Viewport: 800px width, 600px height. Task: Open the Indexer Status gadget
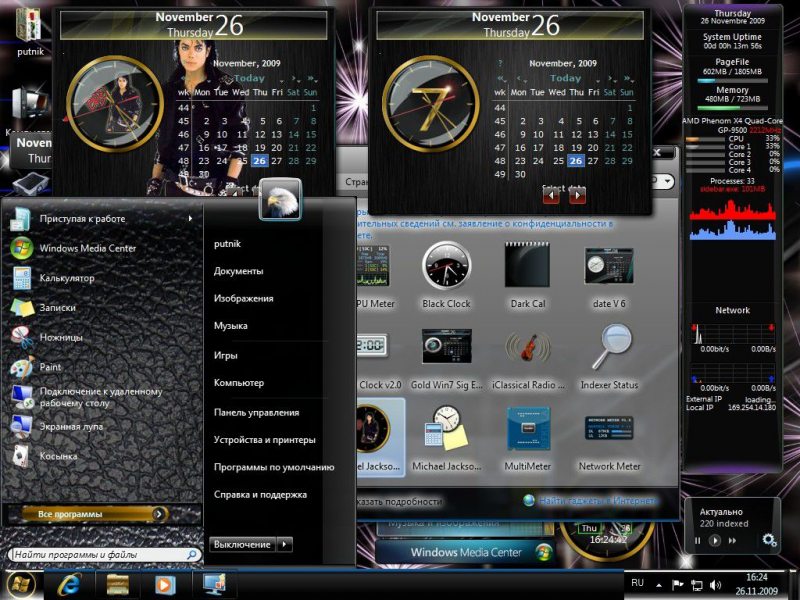click(609, 357)
